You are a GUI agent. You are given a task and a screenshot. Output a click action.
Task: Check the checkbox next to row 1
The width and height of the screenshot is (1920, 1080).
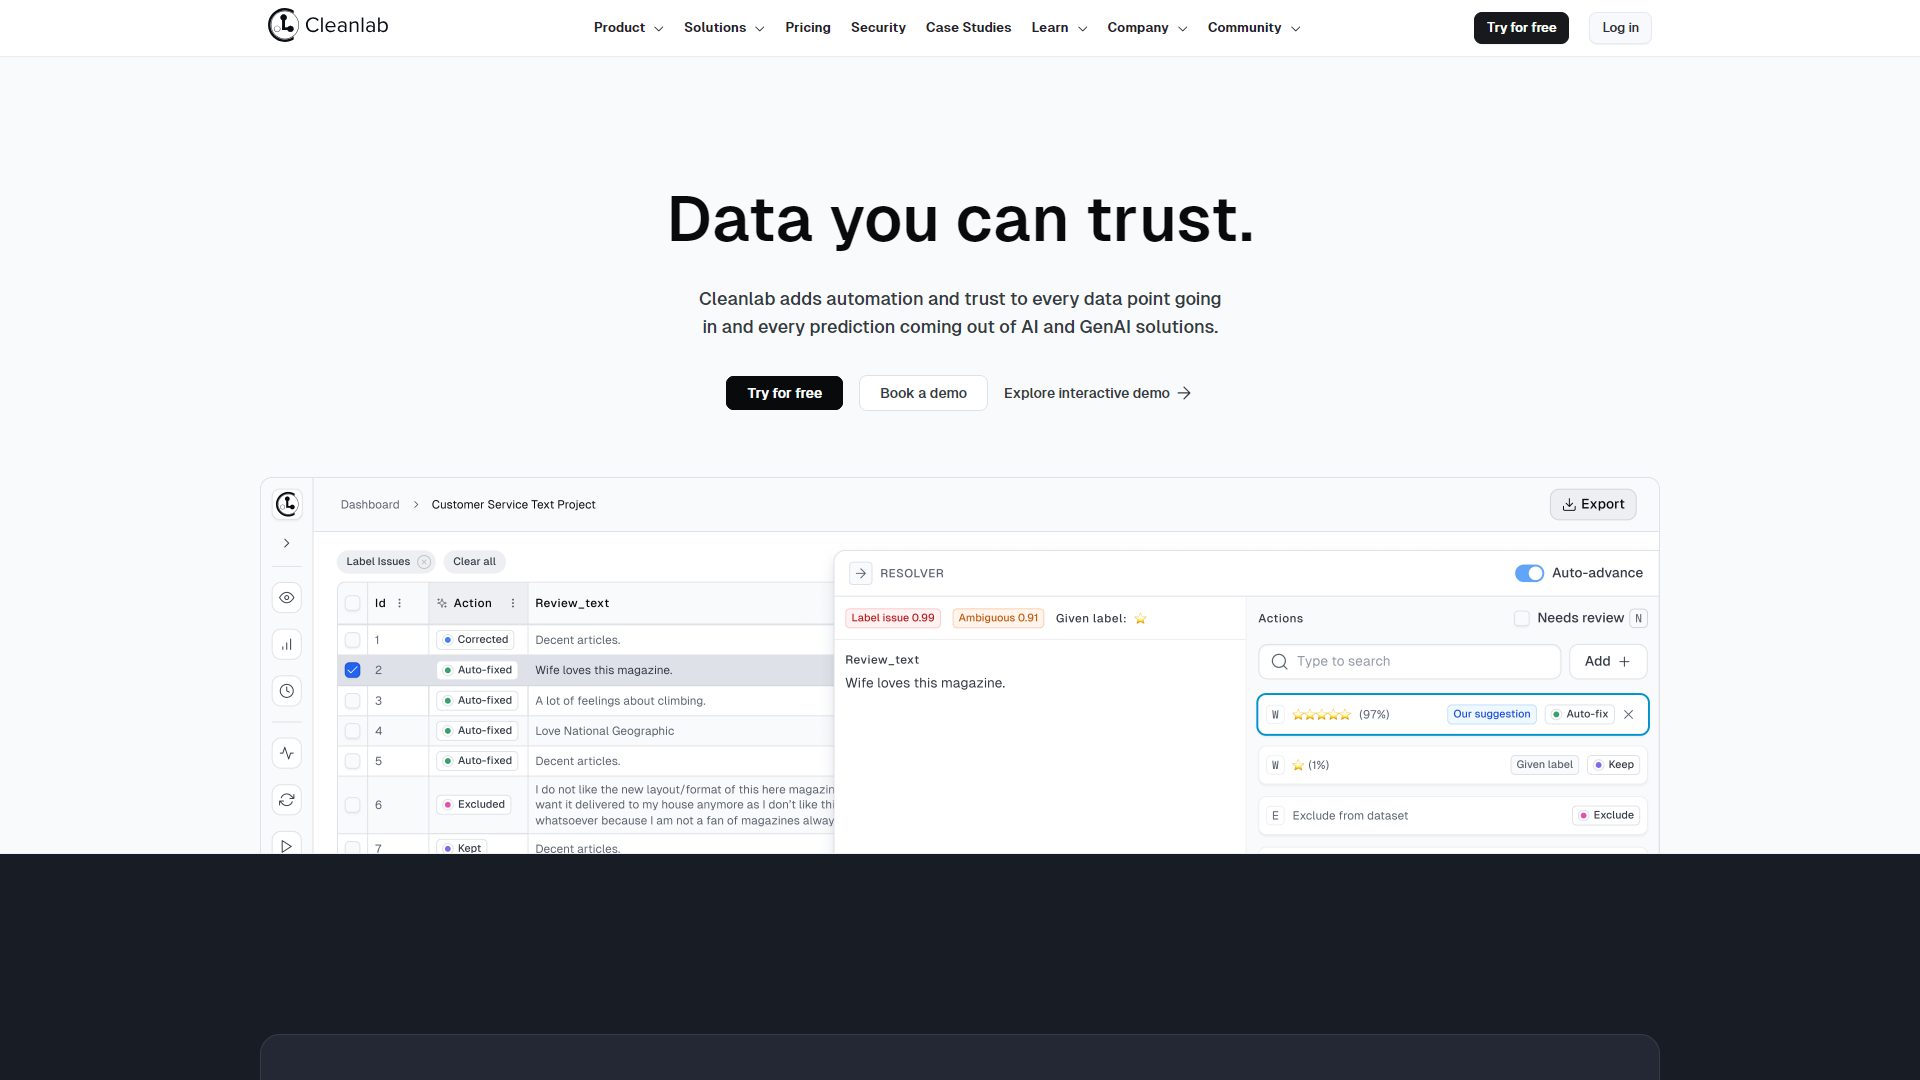pyautogui.click(x=352, y=640)
